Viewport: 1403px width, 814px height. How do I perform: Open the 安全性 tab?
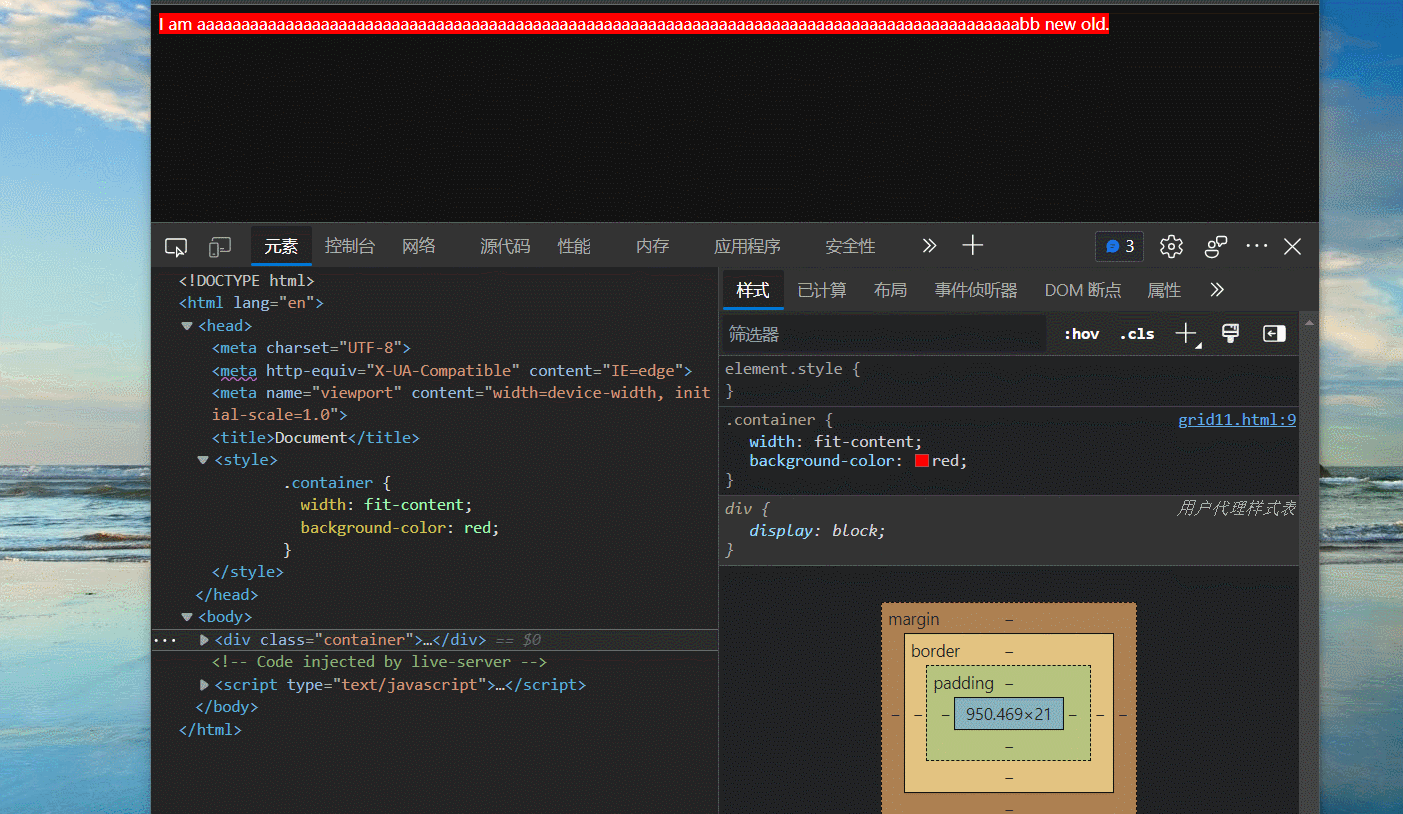(x=850, y=246)
